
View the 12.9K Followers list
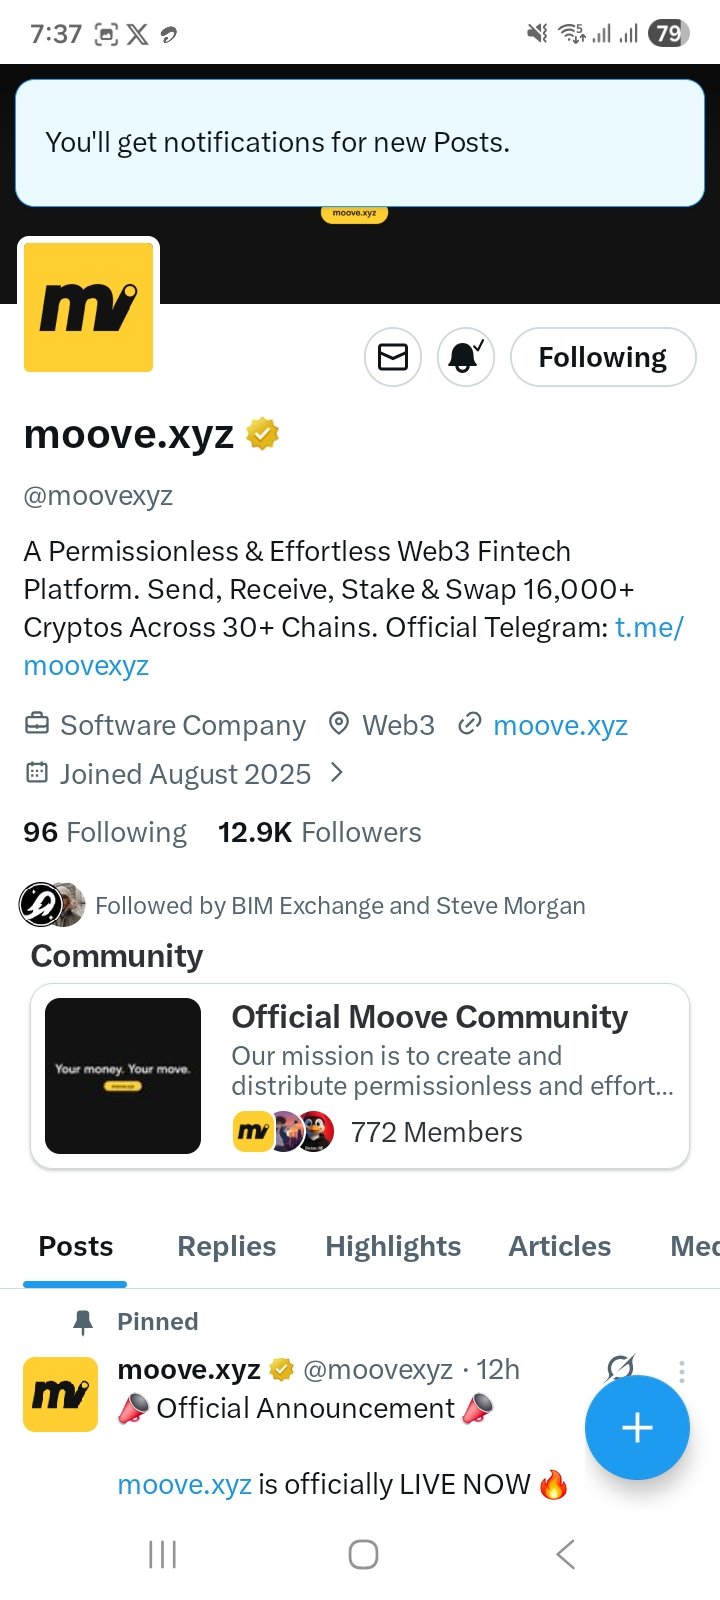[320, 832]
